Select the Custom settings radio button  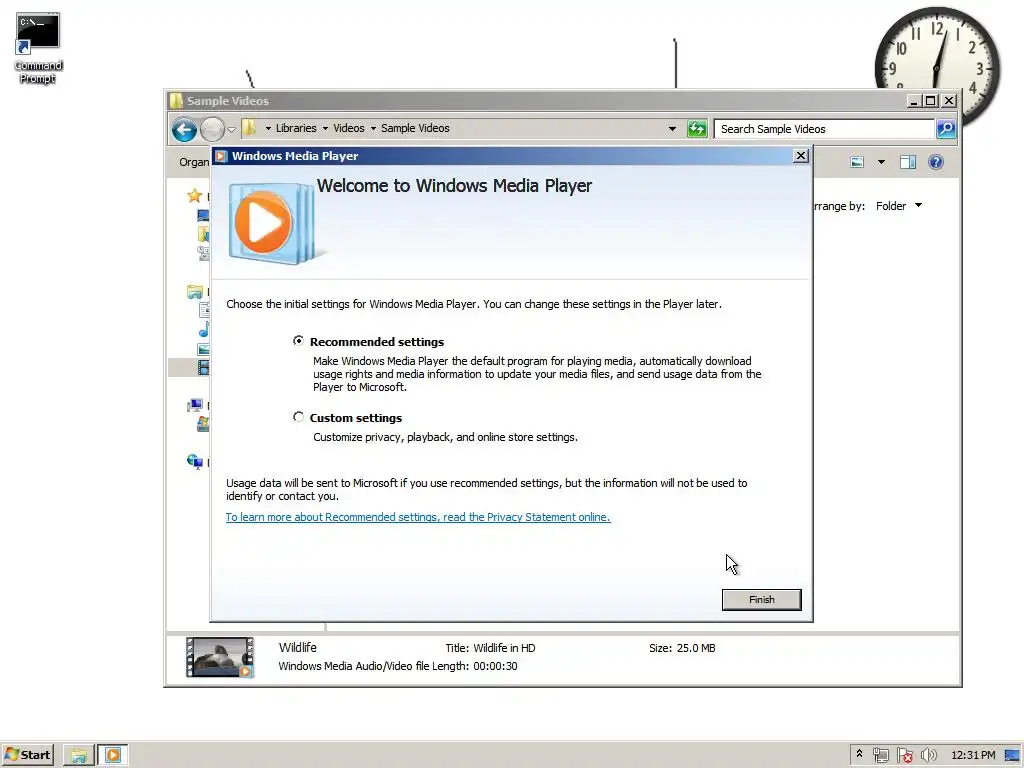pos(298,417)
